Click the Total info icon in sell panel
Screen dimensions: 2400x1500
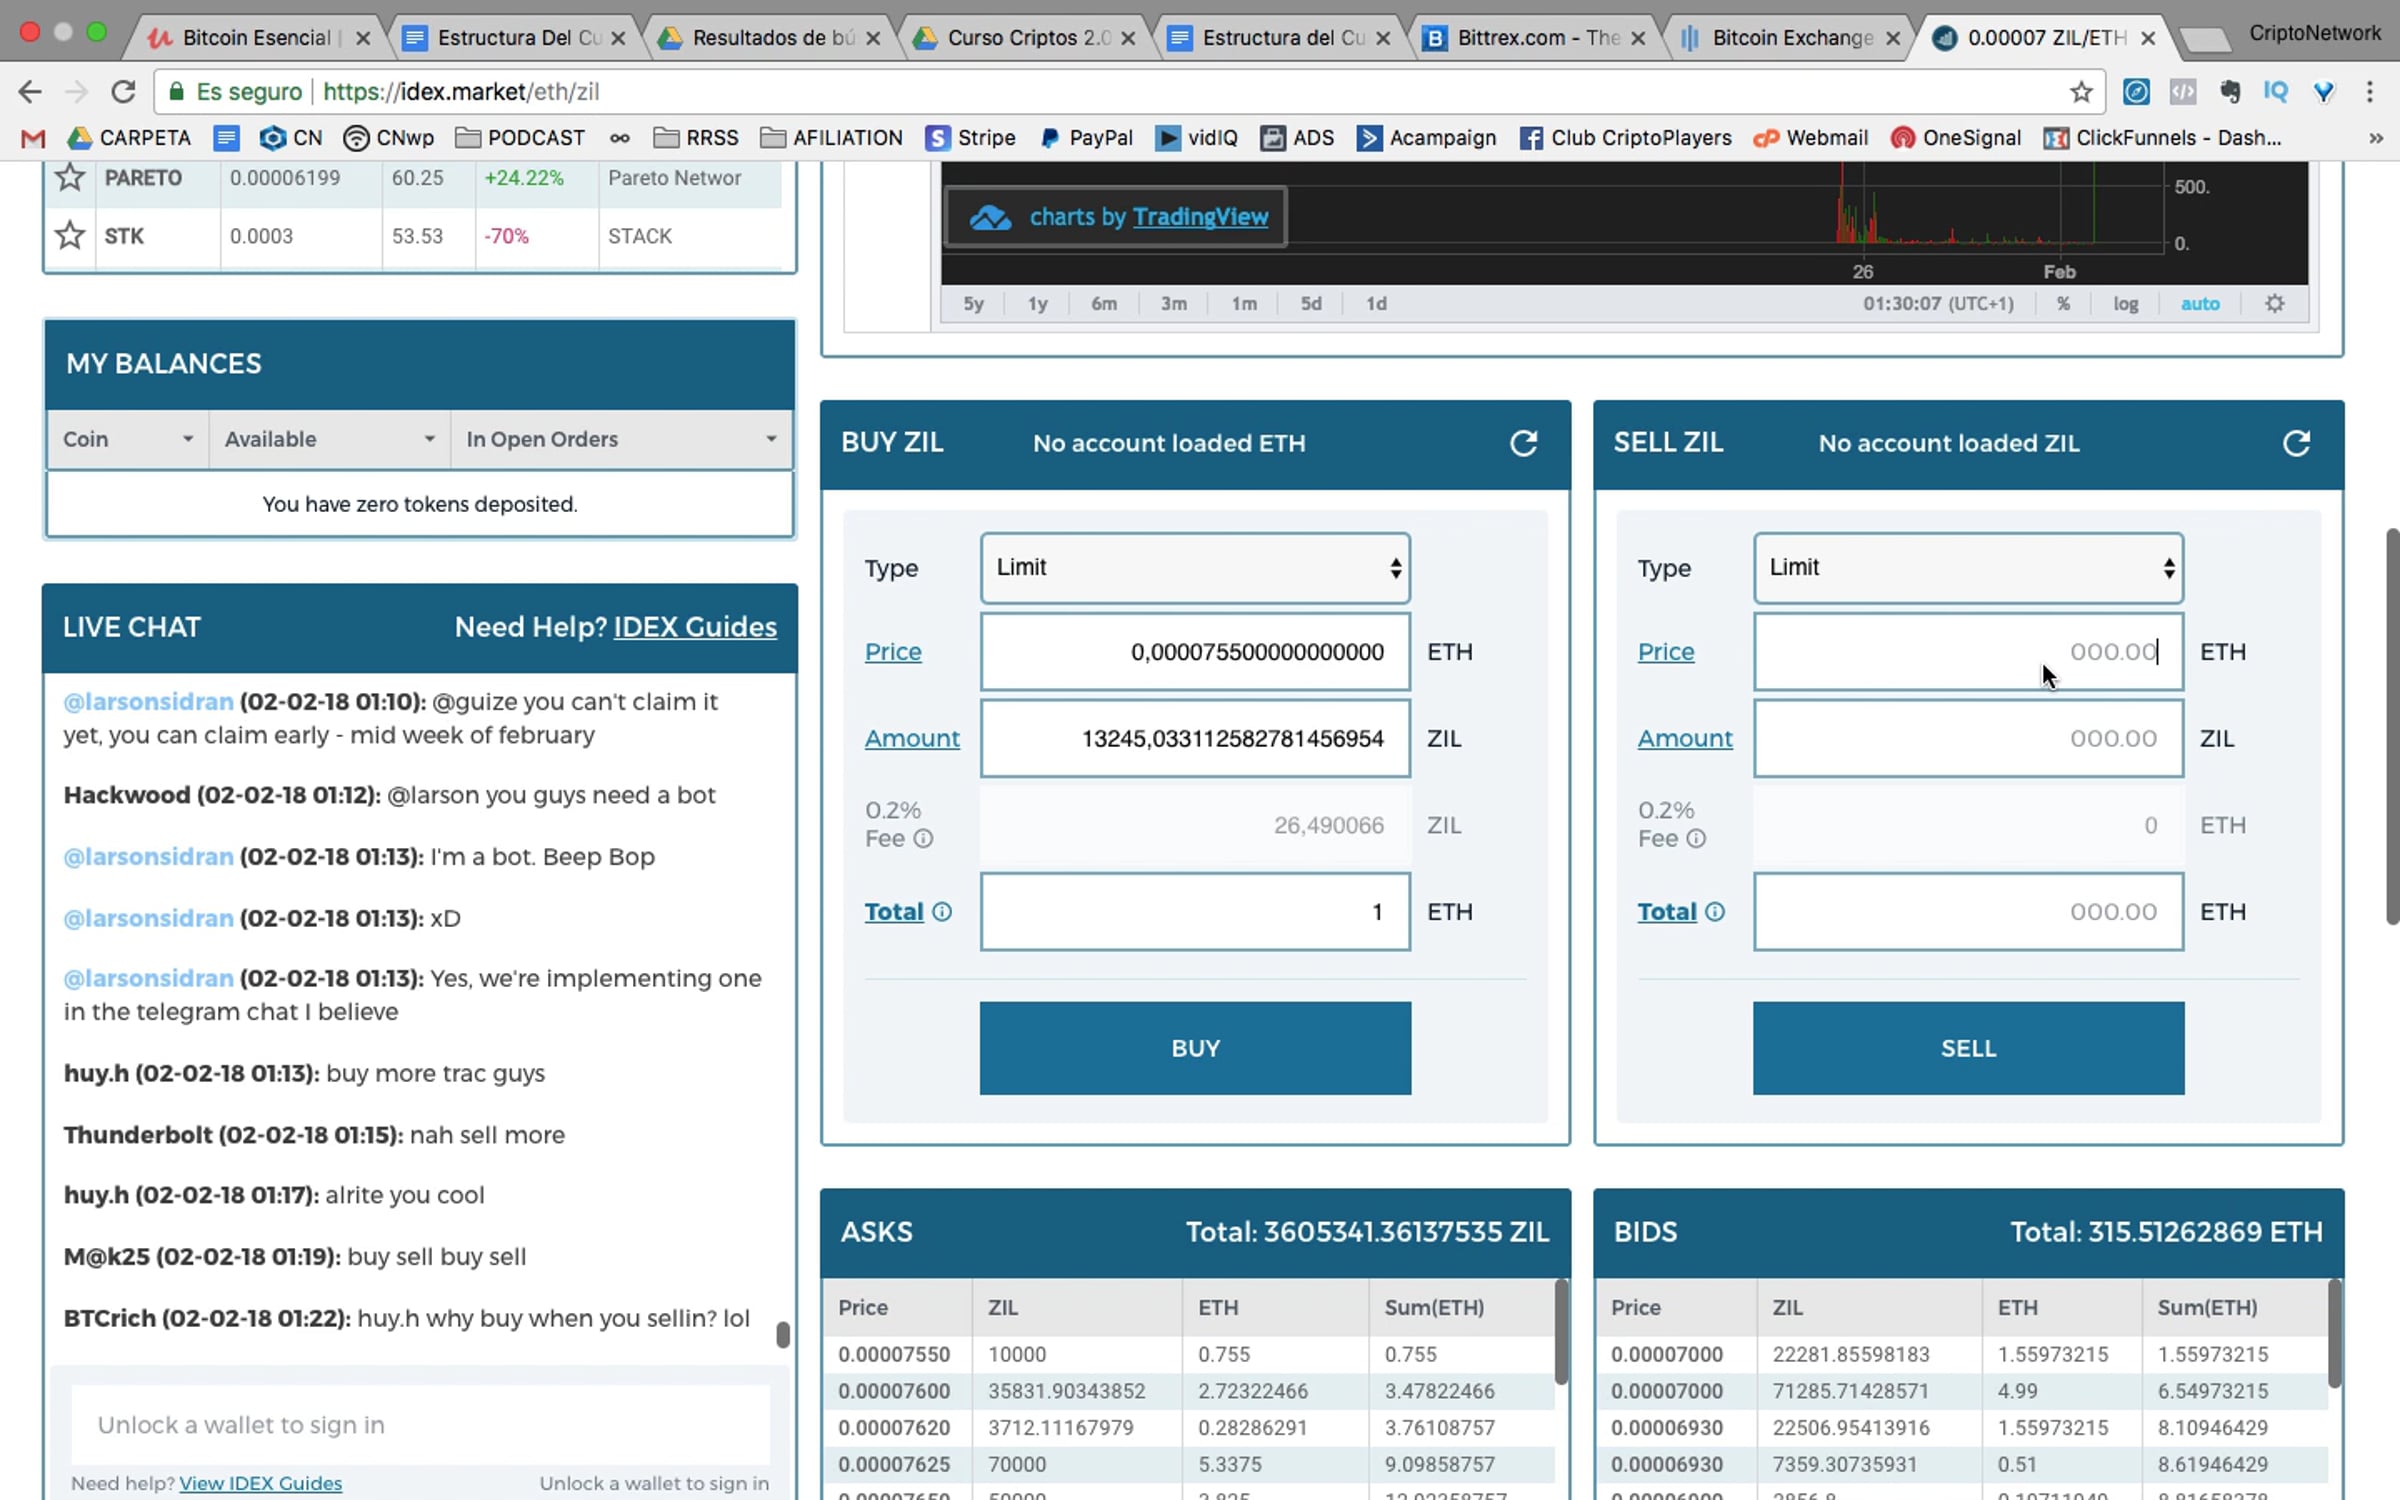point(1715,912)
